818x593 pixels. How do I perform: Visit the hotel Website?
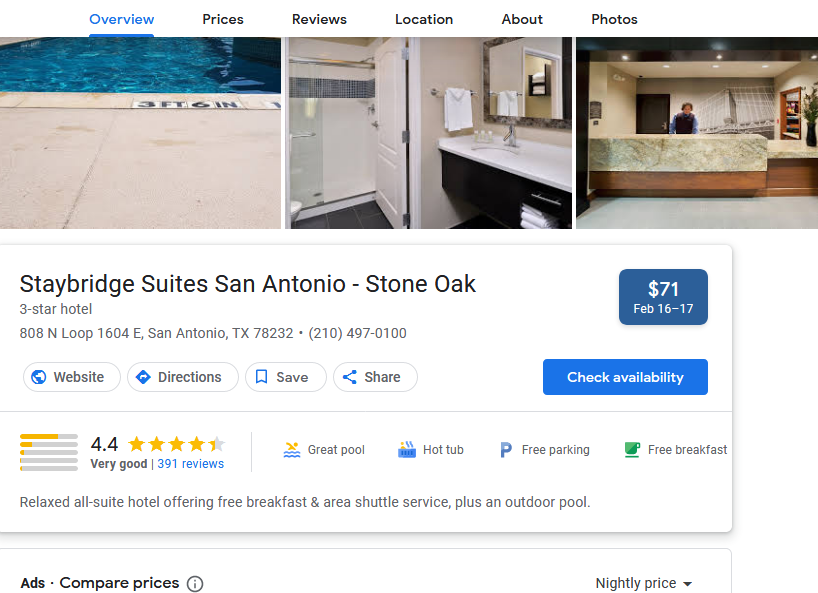71,377
